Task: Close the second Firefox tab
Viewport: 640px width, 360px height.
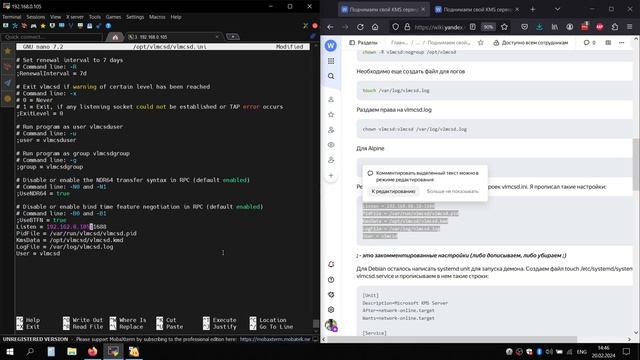Action: point(517,9)
